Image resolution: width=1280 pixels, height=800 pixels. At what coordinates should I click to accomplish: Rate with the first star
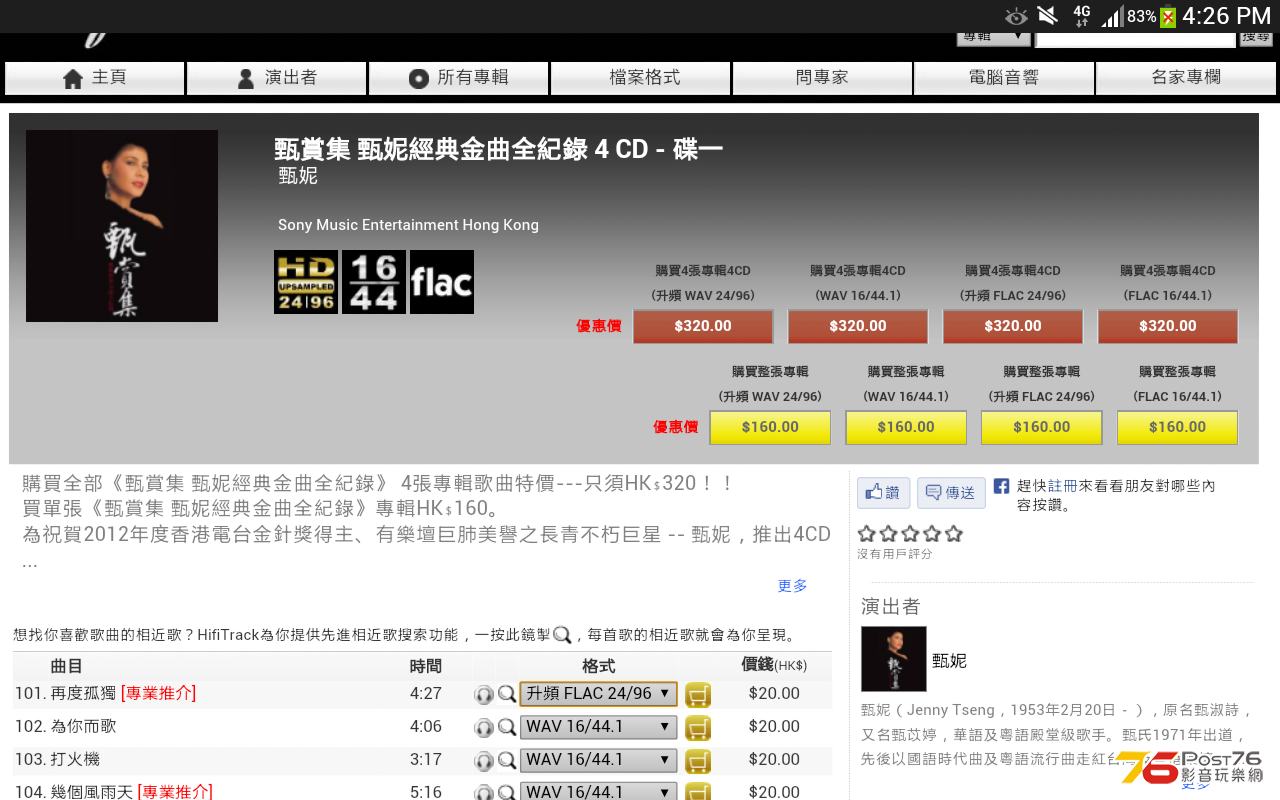tap(867, 534)
